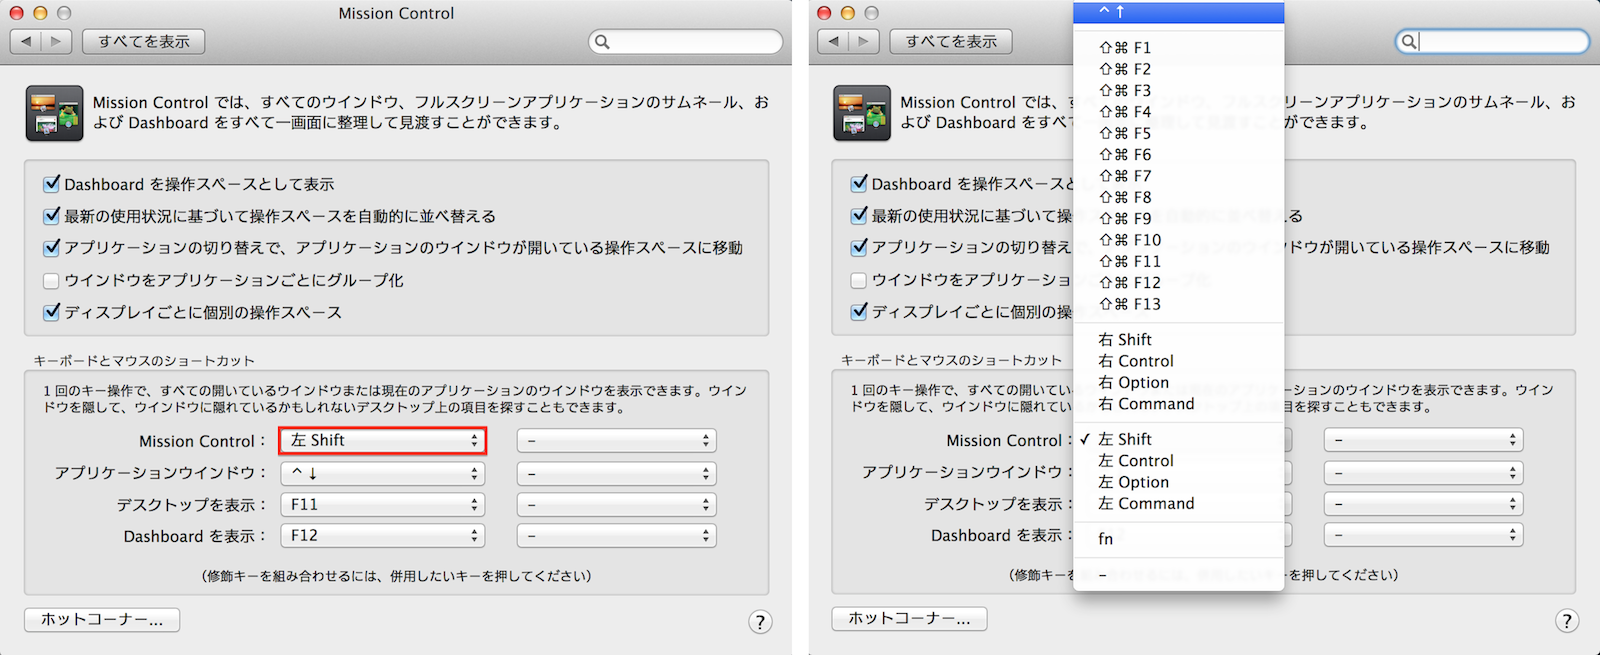
Task: Open Dashboard を表示 mouse shortcut dropdown, left window
Action: point(617,536)
